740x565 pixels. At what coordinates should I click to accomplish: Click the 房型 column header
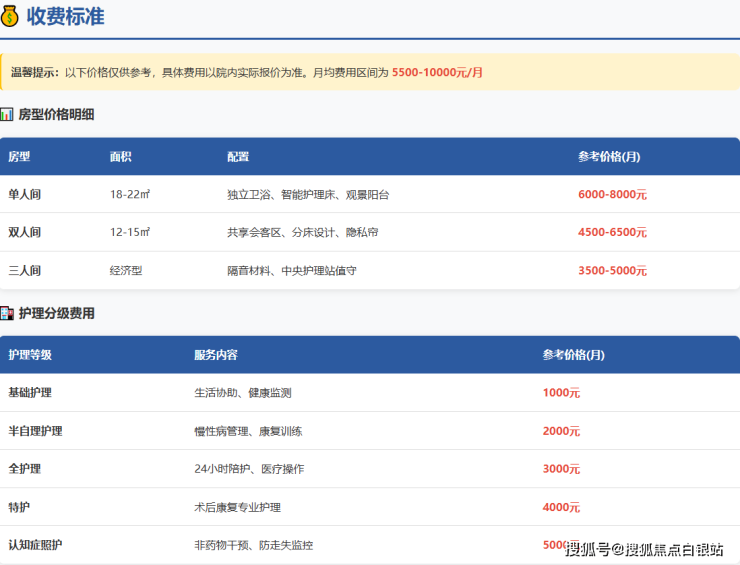(19, 157)
